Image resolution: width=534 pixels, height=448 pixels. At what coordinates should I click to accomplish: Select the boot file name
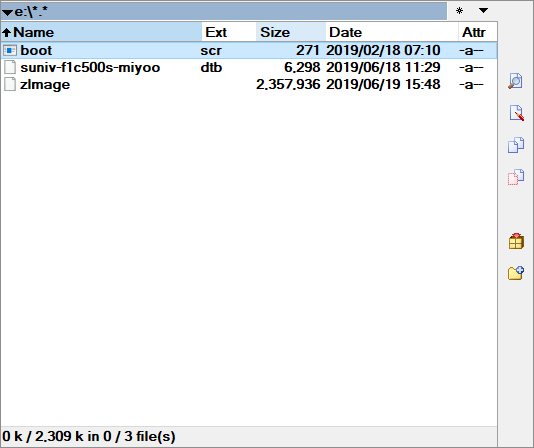point(36,50)
